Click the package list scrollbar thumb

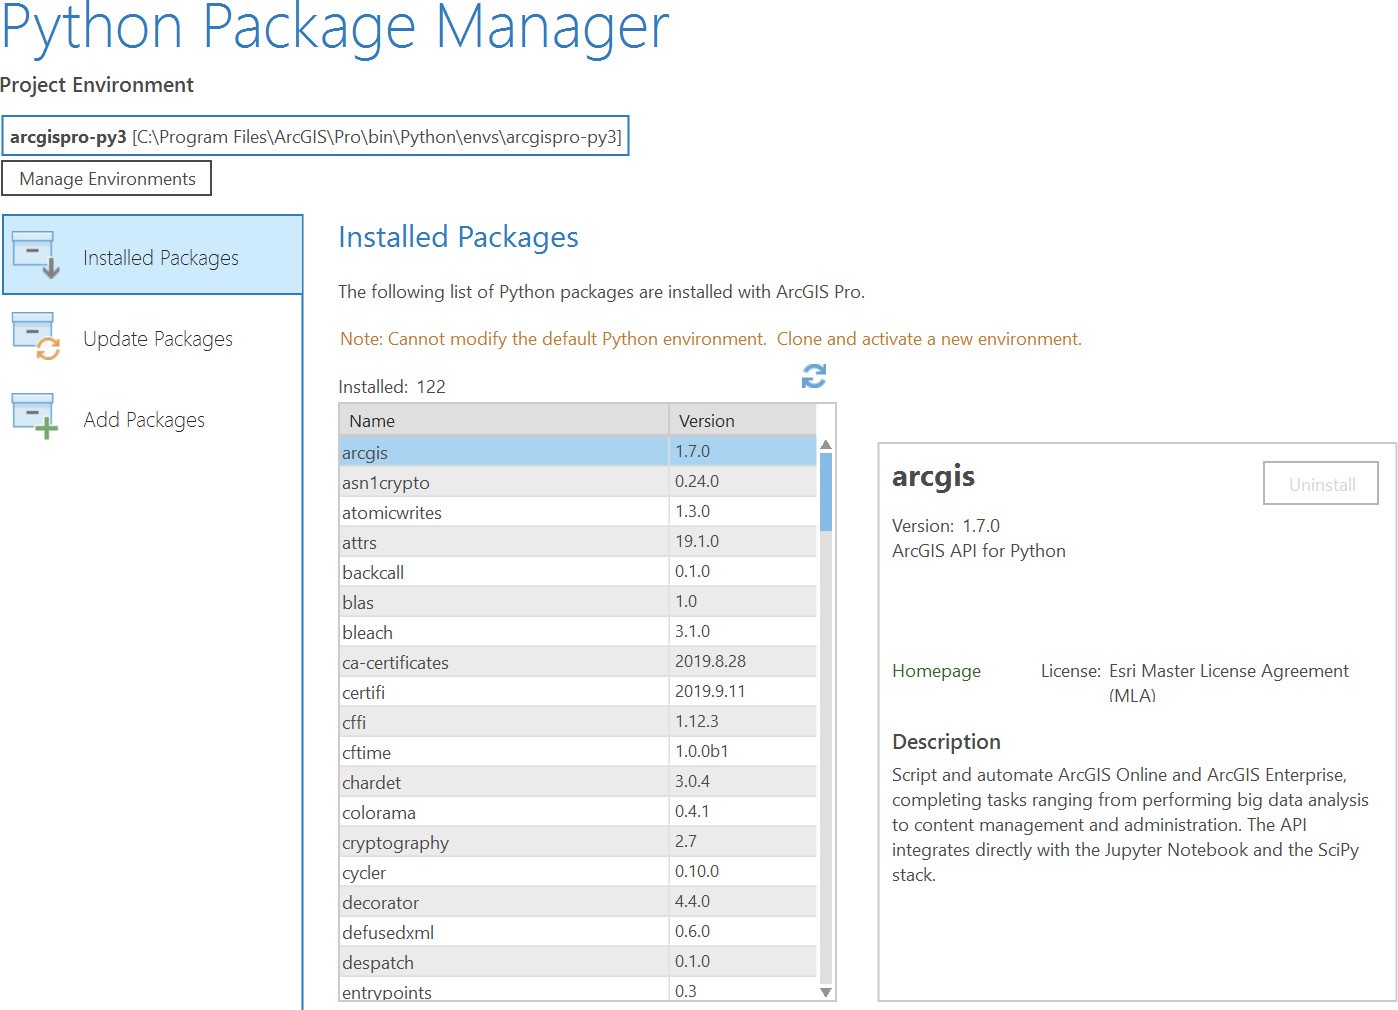pyautogui.click(x=826, y=491)
